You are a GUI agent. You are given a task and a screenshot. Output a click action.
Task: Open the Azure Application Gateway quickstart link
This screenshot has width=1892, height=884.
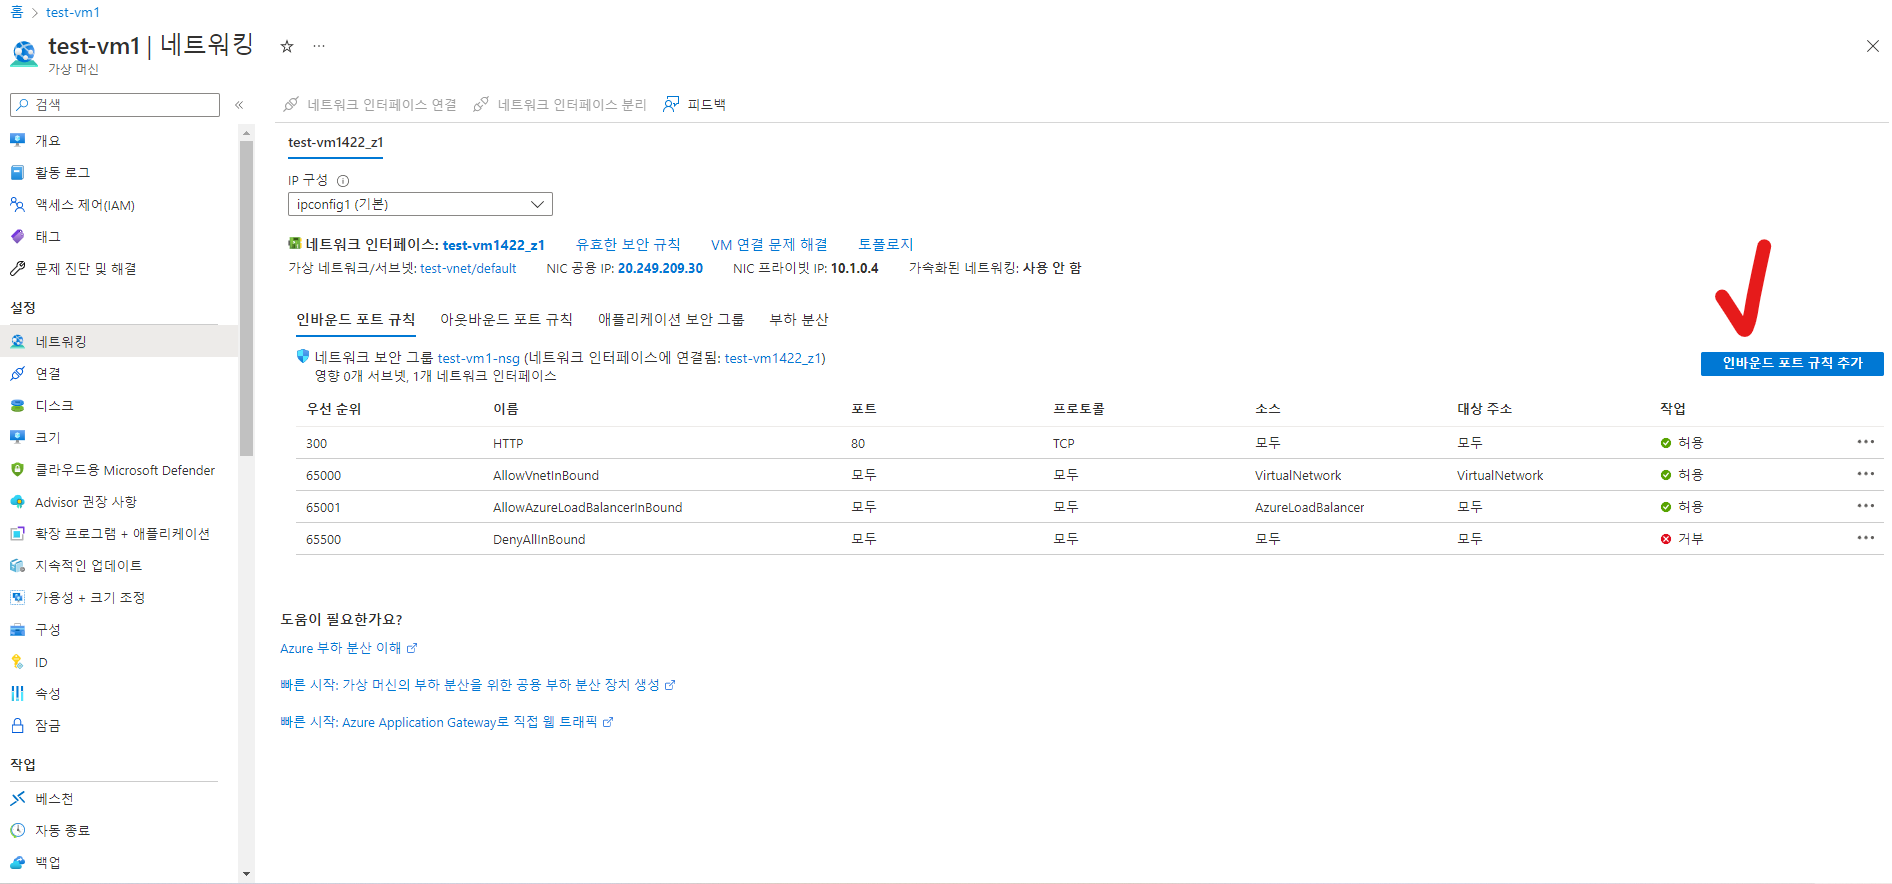[x=447, y=722]
